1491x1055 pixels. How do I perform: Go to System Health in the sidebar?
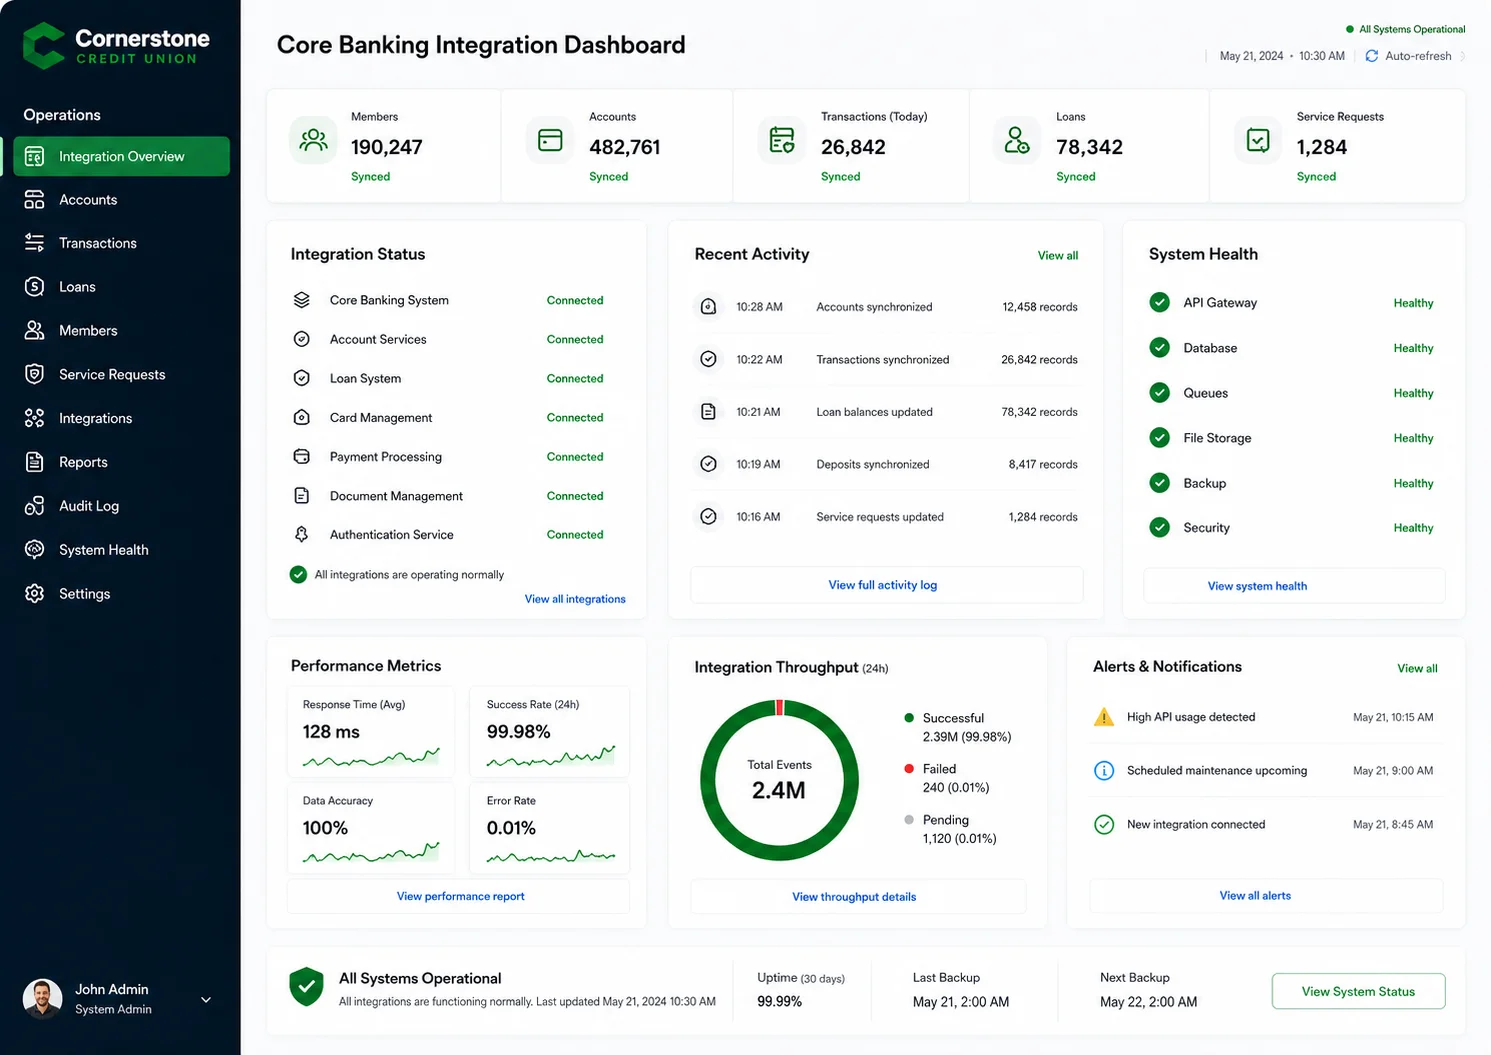pos(122,550)
